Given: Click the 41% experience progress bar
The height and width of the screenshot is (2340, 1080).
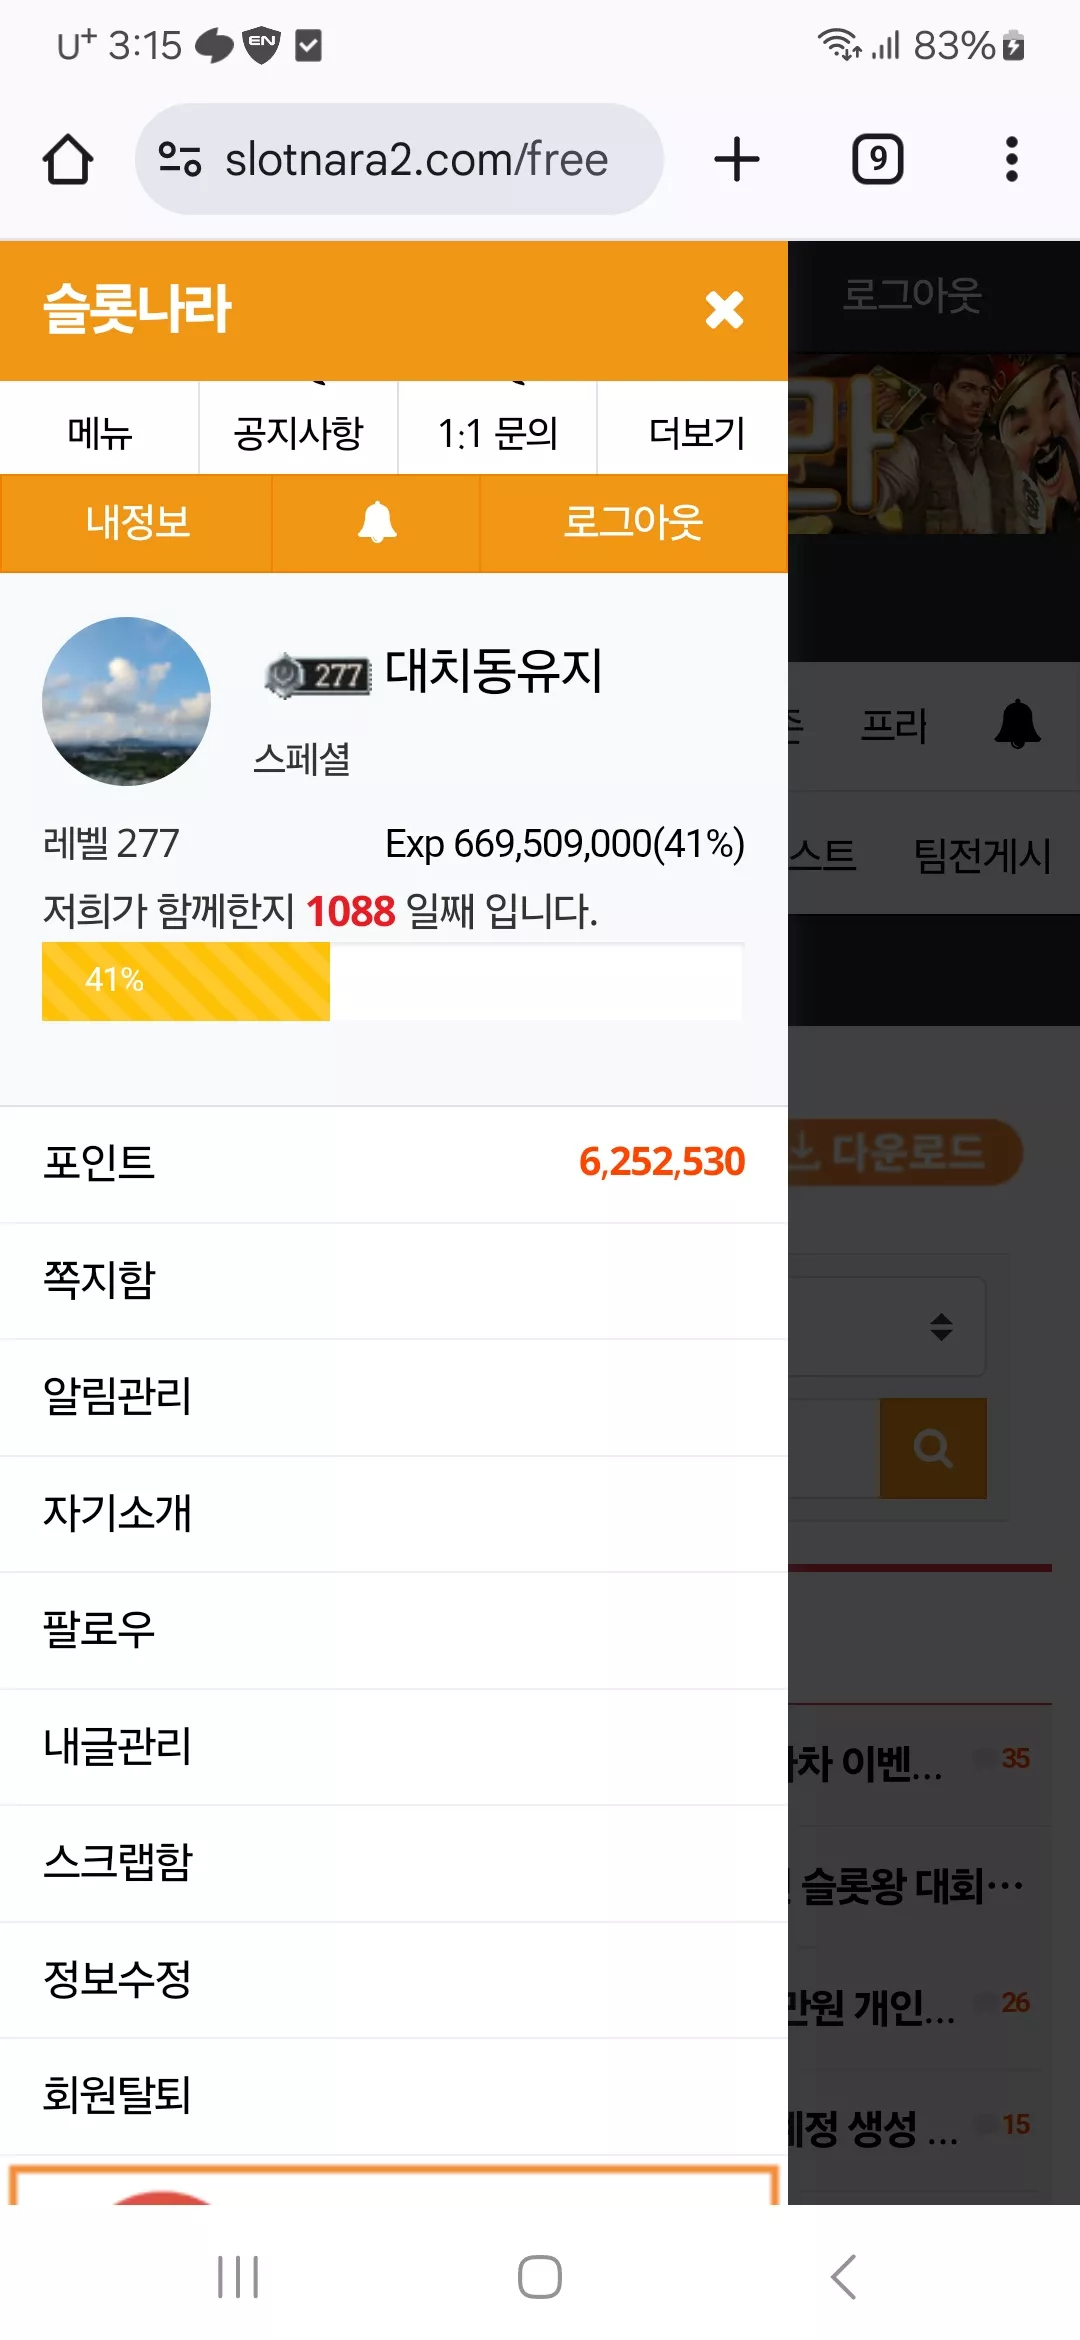Looking at the screenshot, I should coord(392,981).
